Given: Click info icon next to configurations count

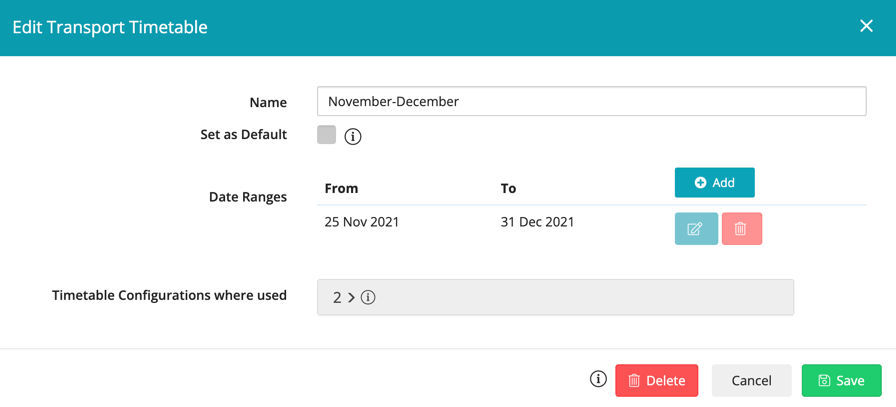Looking at the screenshot, I should pos(368,298).
